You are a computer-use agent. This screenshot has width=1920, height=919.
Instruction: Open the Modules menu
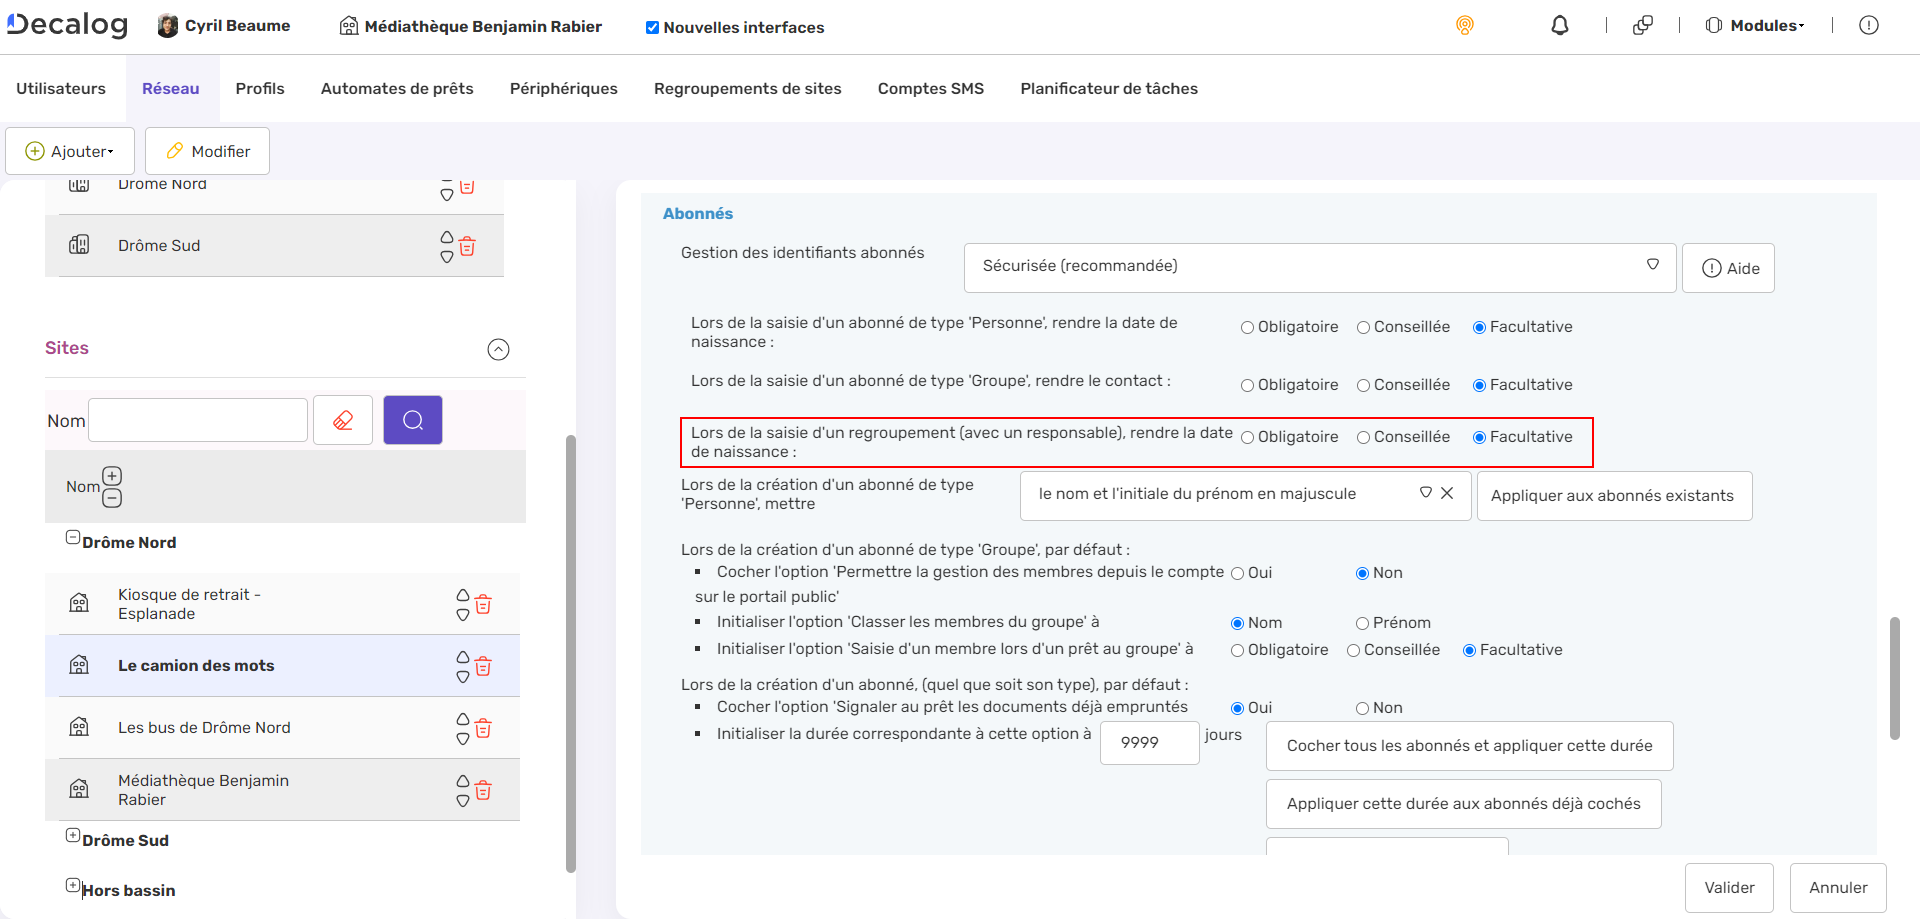1756,26
